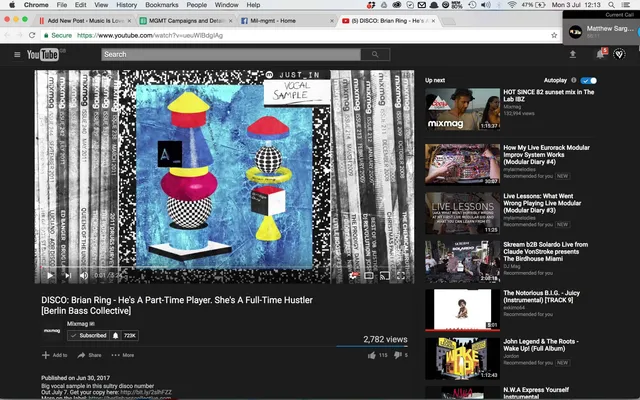640x400 pixels.
Task: Open the Apple menu
Action: point(12,5)
